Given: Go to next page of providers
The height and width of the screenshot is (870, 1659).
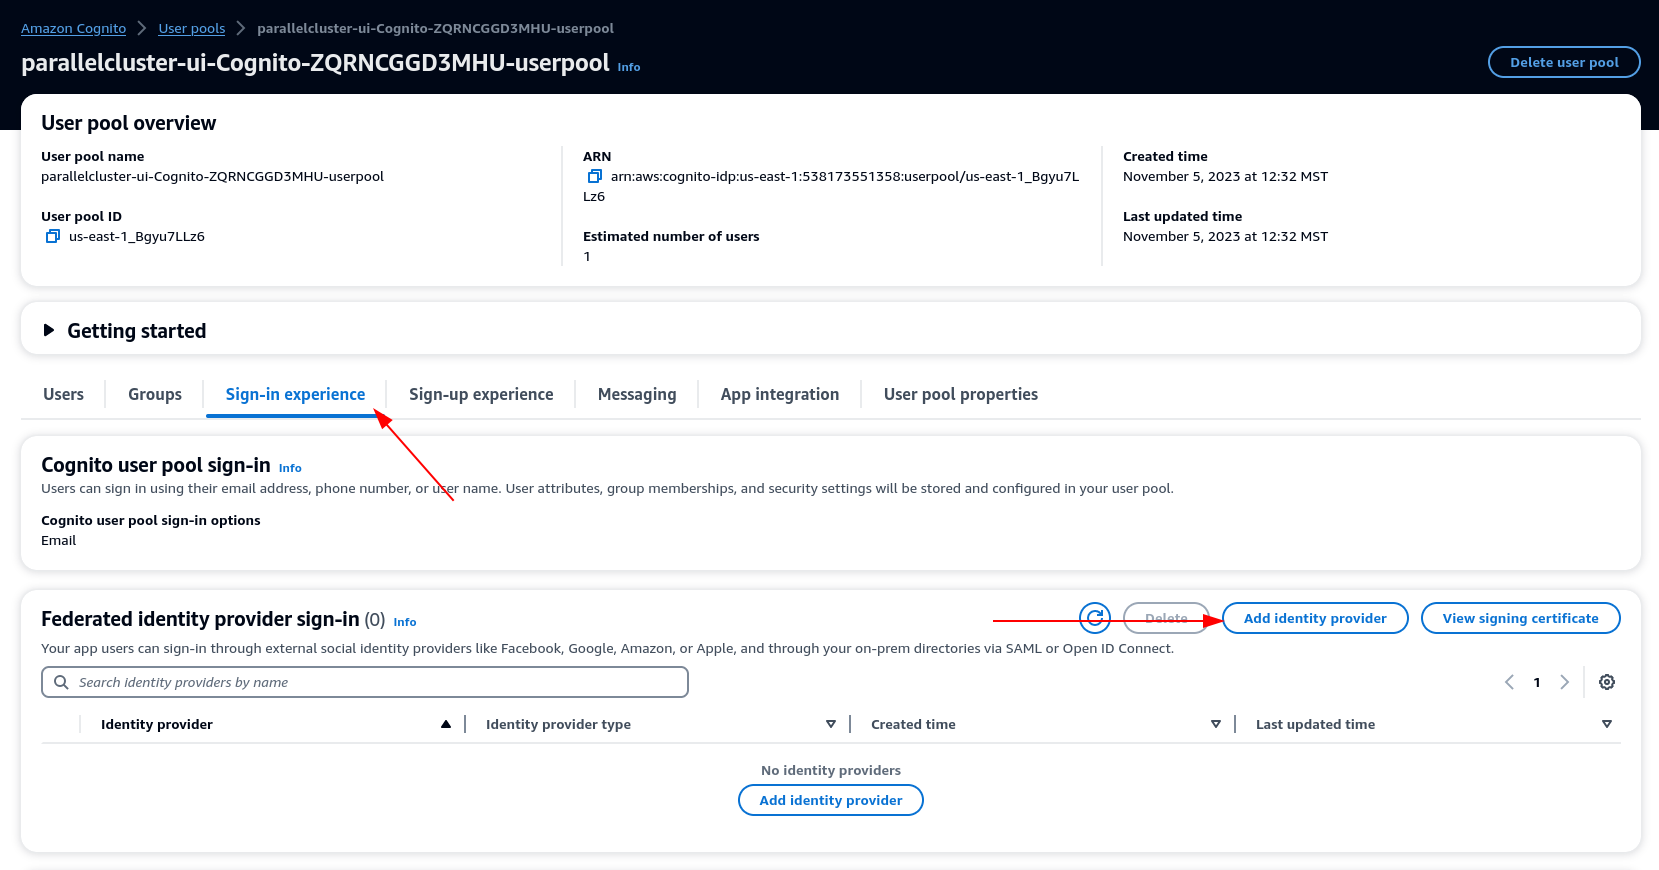Looking at the screenshot, I should (x=1564, y=682).
